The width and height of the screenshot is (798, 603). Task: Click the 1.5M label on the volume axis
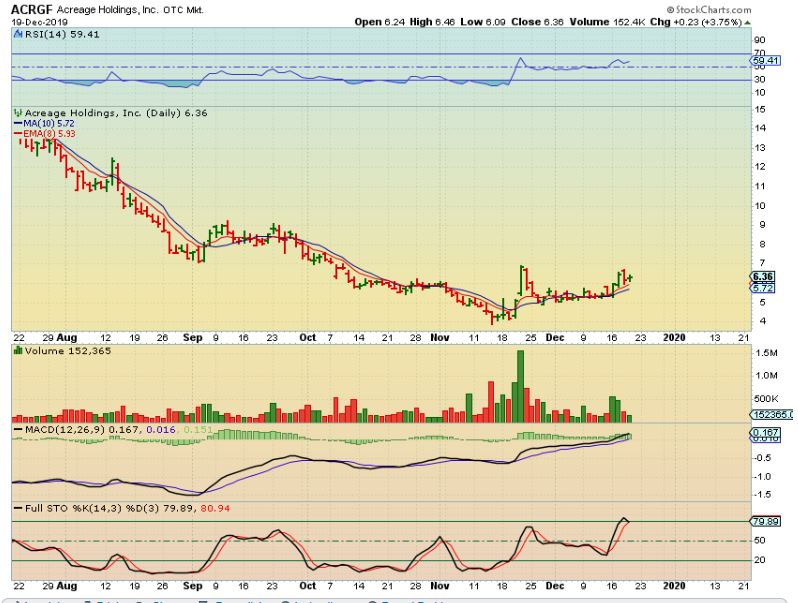coord(767,353)
